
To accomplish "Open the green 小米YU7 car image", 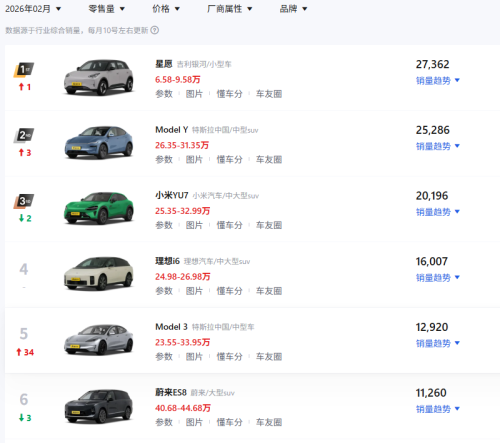I will click(x=99, y=208).
